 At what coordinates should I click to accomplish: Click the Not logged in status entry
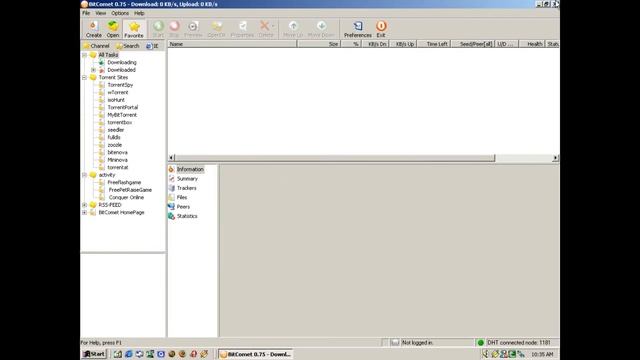click(x=417, y=343)
